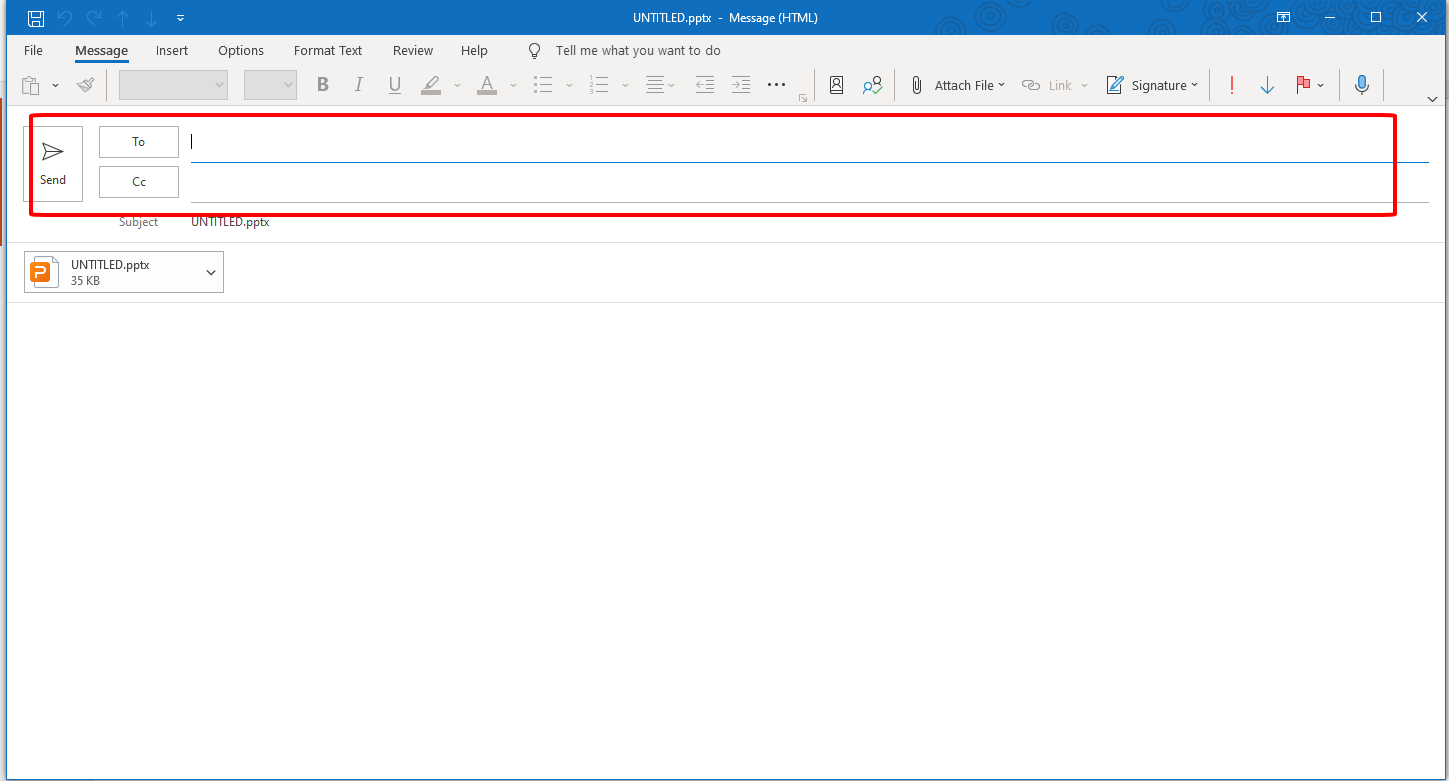
Task: Open the Follow Up flag dropdown
Action: click(1319, 84)
